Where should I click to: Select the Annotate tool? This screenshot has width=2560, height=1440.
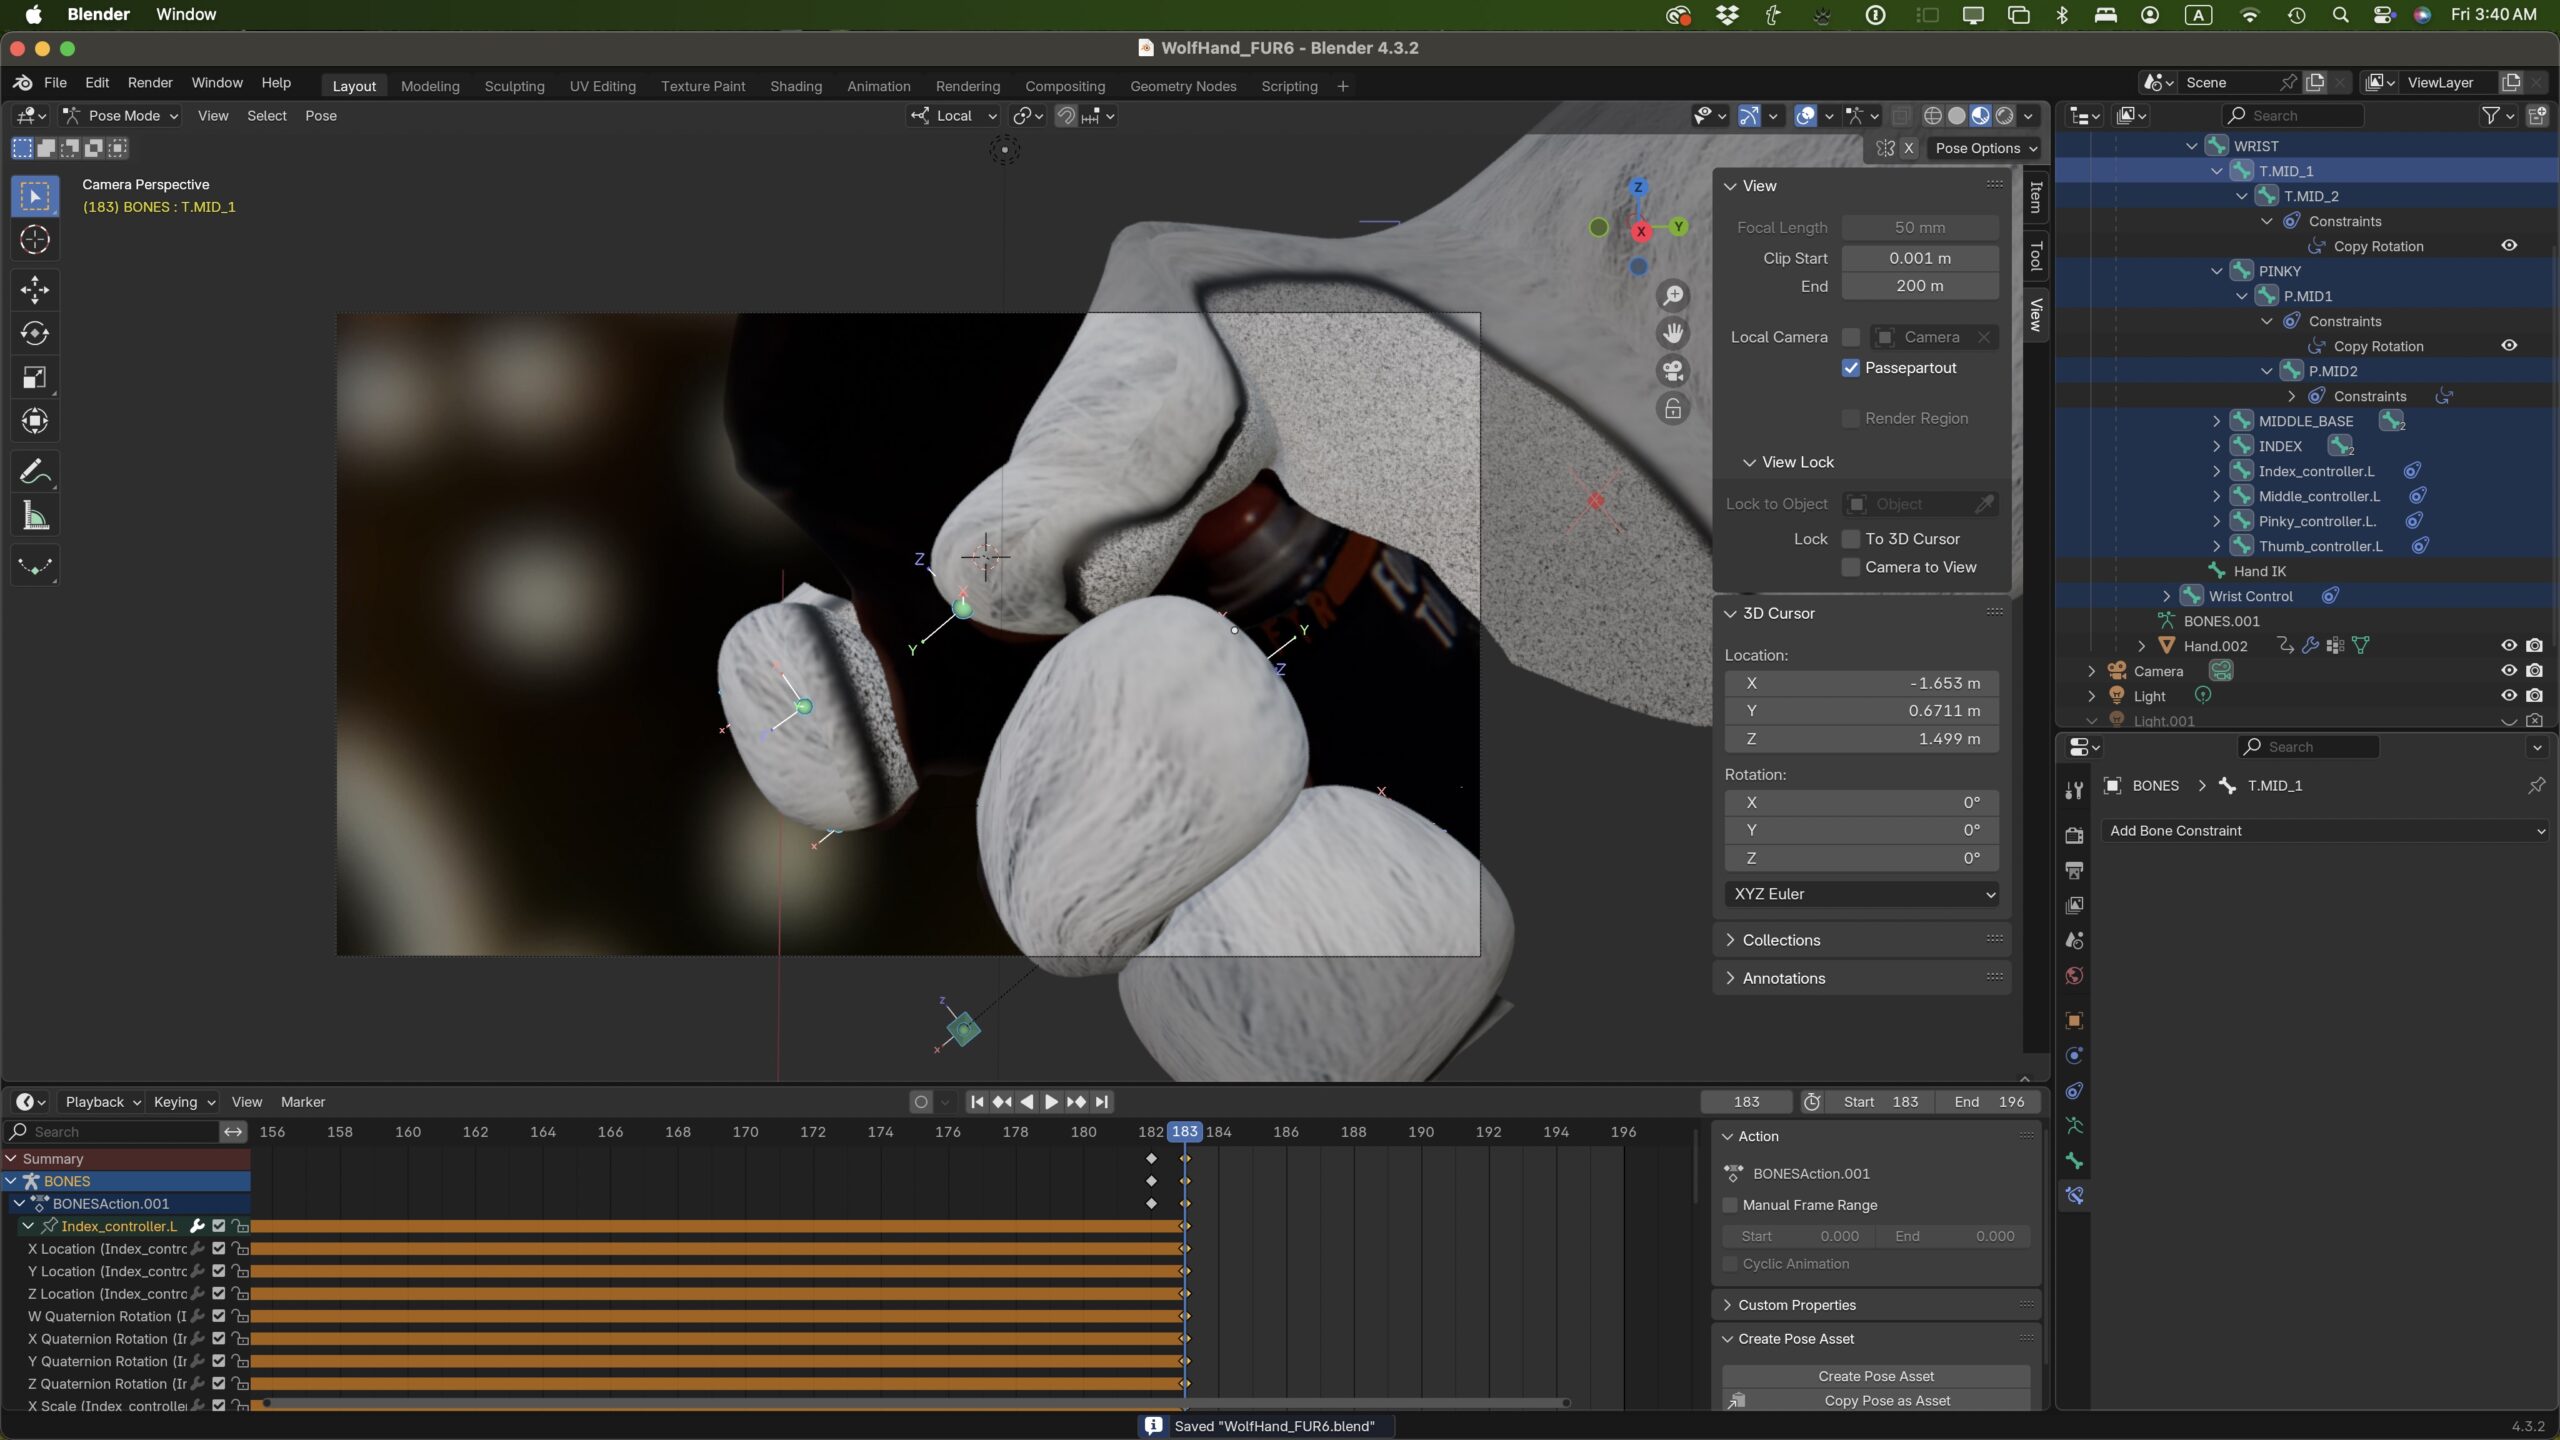coord(35,471)
